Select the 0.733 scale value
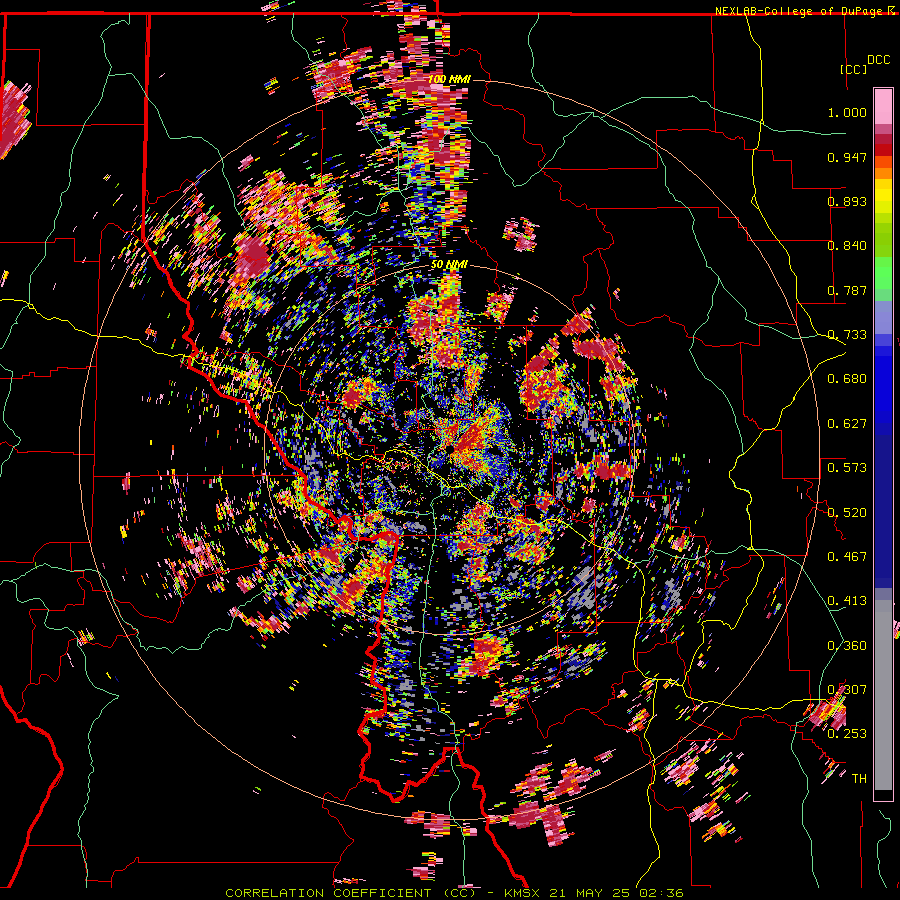The height and width of the screenshot is (900, 900). click(x=847, y=335)
